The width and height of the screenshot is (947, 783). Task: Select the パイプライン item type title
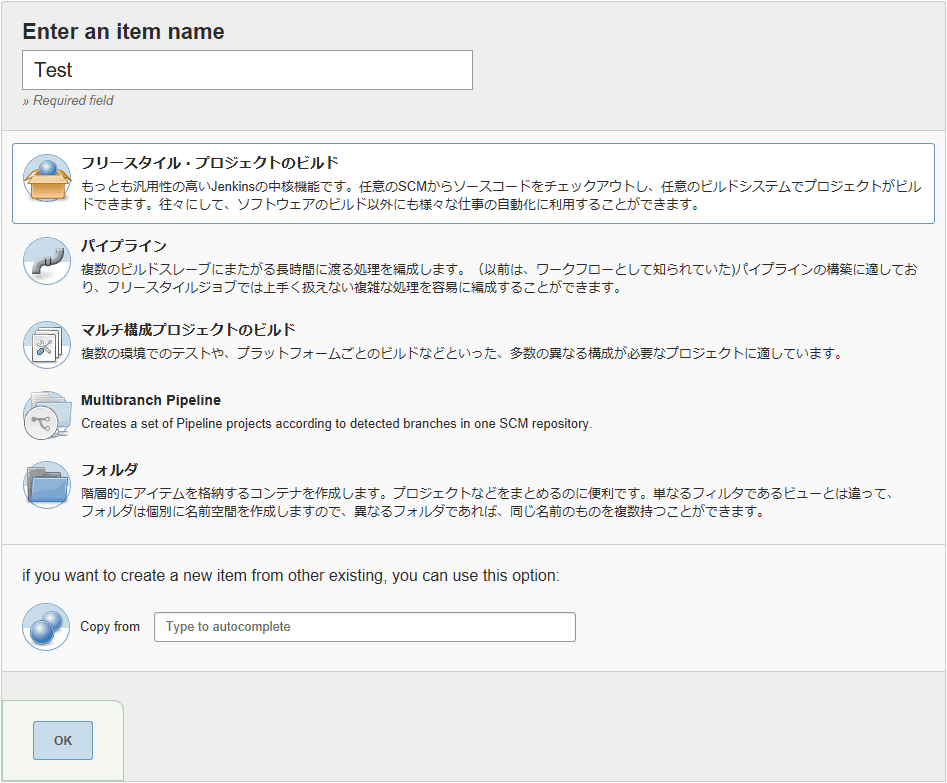pyautogui.click(x=124, y=245)
